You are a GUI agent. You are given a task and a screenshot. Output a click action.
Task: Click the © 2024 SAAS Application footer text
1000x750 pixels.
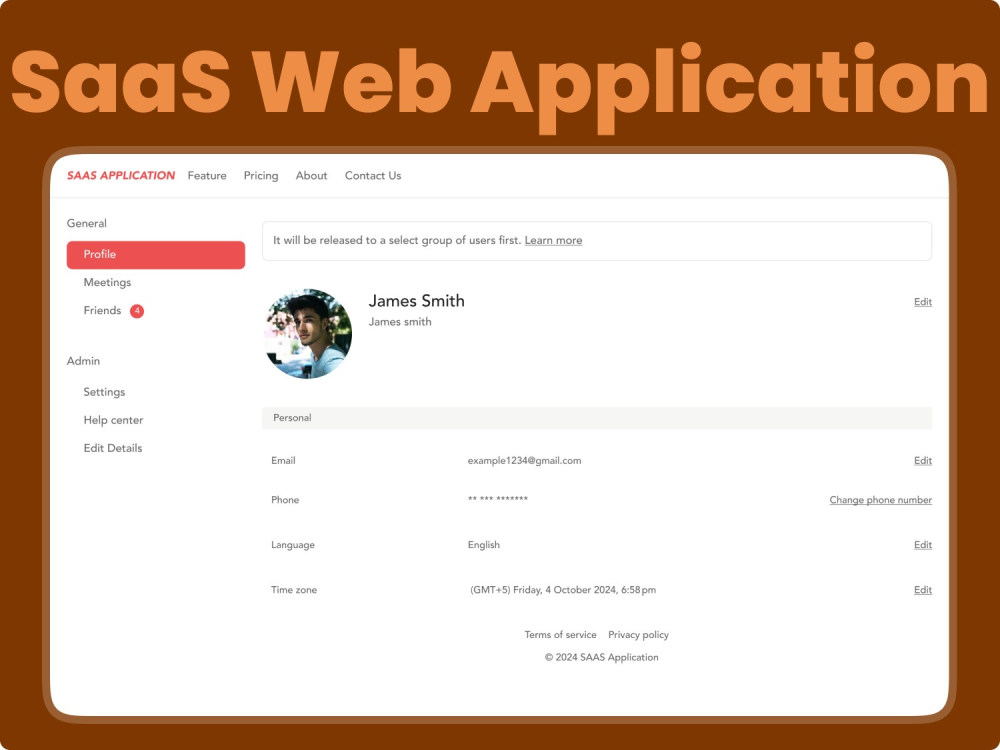pyautogui.click(x=601, y=658)
